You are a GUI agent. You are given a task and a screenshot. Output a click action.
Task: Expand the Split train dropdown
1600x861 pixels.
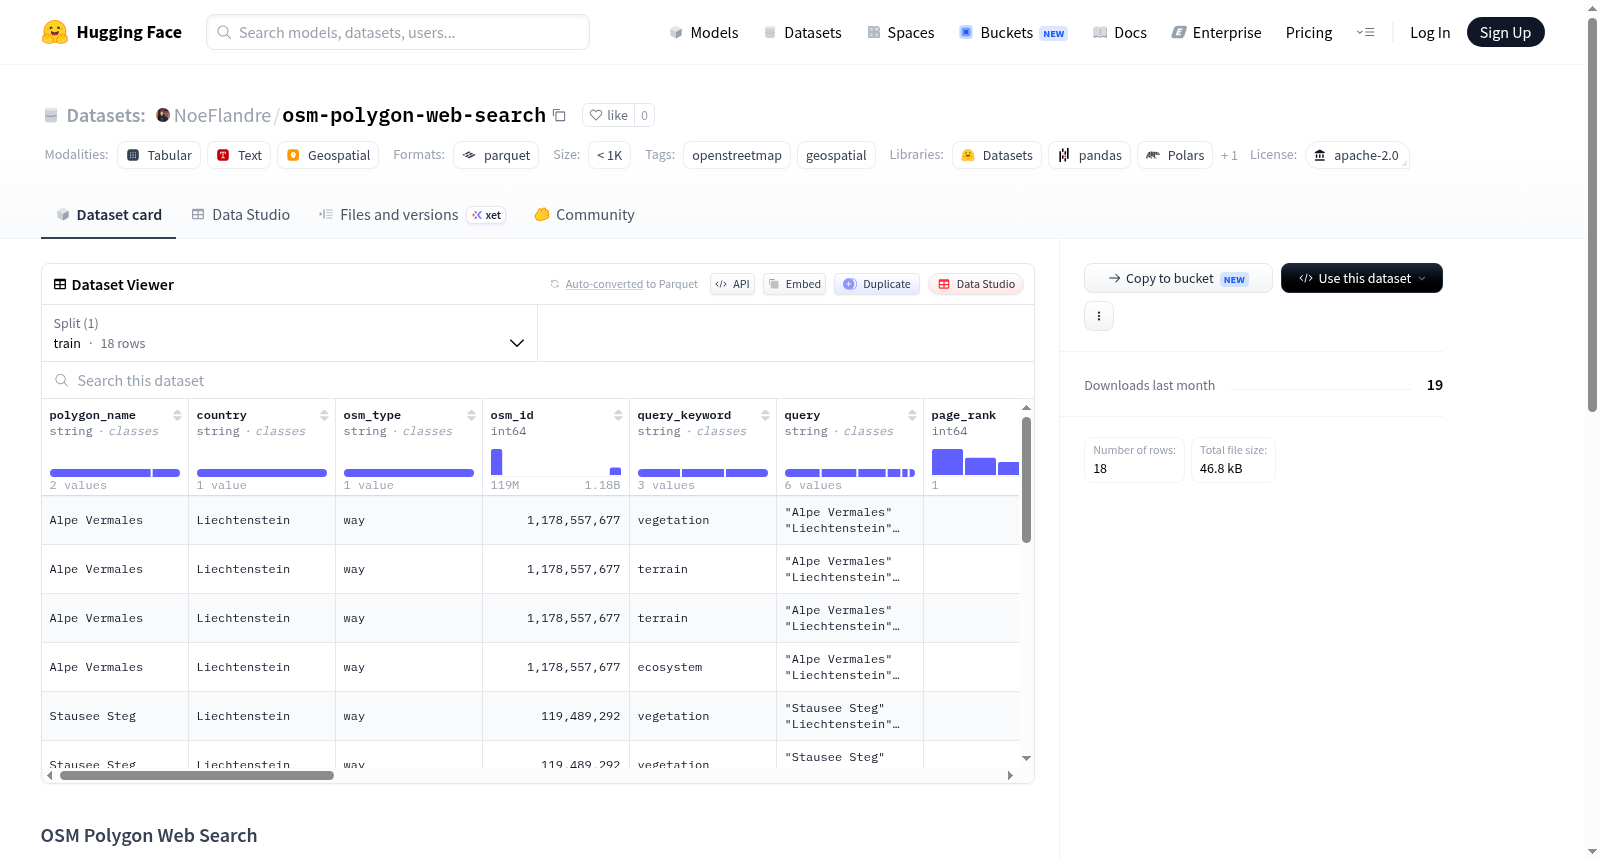coord(289,333)
